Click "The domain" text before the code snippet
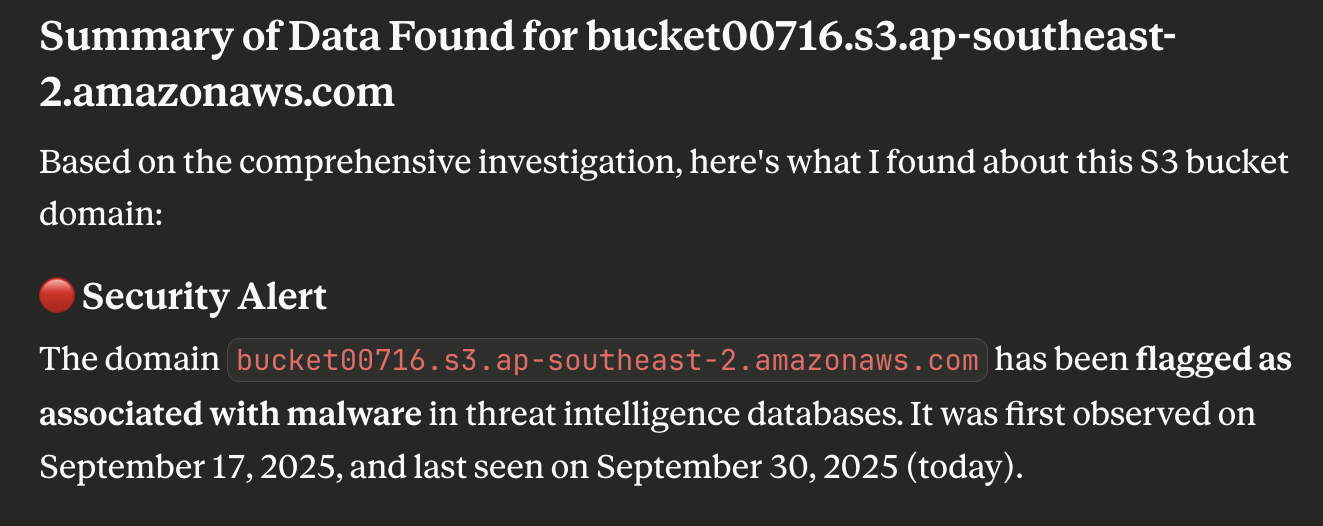Image resolution: width=1323 pixels, height=526 pixels. (129, 360)
